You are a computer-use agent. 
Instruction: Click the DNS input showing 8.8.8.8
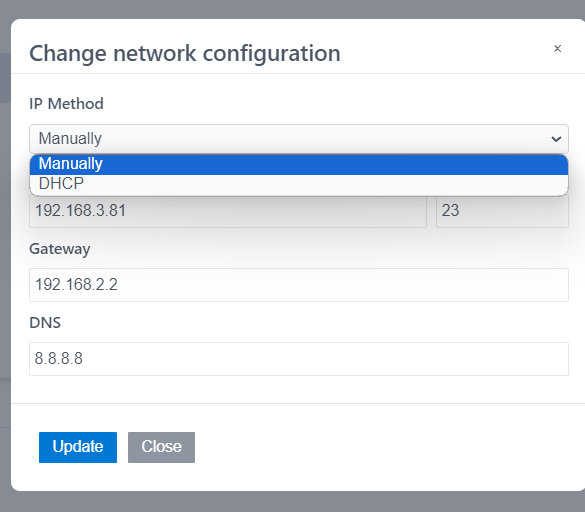point(299,359)
